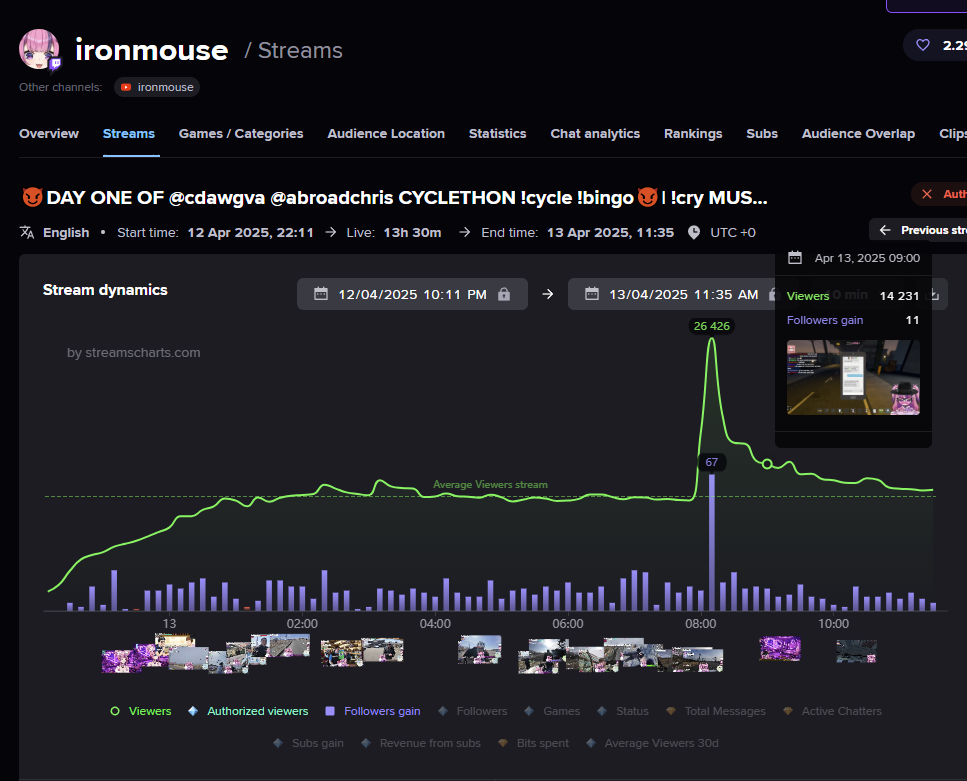Click the 06:00 time axis label

[x=568, y=624]
